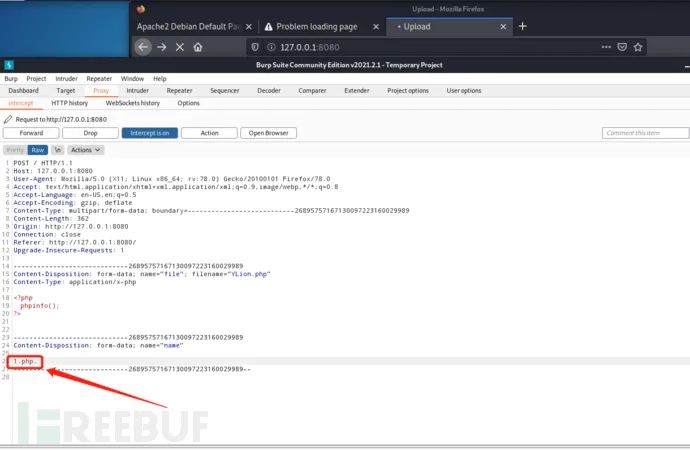Click the filename="YLion.php" text
Screen dimensions: 690x451
(231, 274)
